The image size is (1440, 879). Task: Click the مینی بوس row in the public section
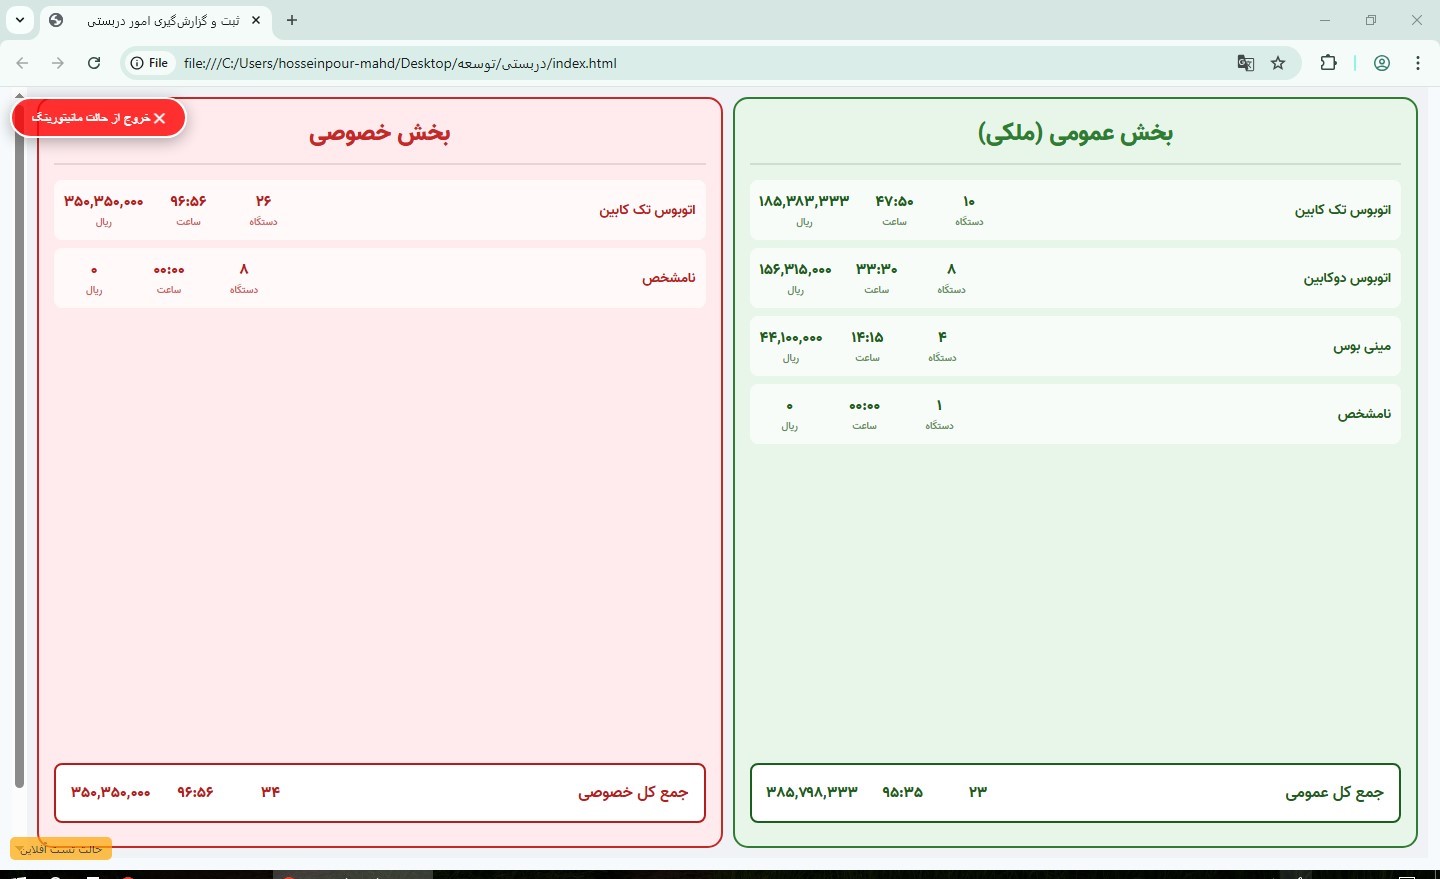pos(1075,346)
